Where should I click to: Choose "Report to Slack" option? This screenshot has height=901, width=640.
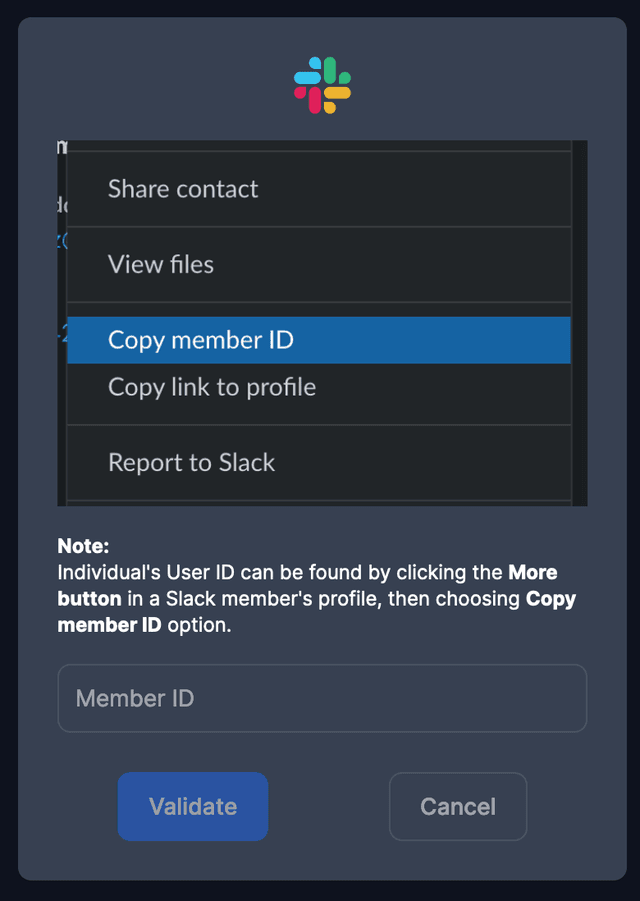click(190, 462)
